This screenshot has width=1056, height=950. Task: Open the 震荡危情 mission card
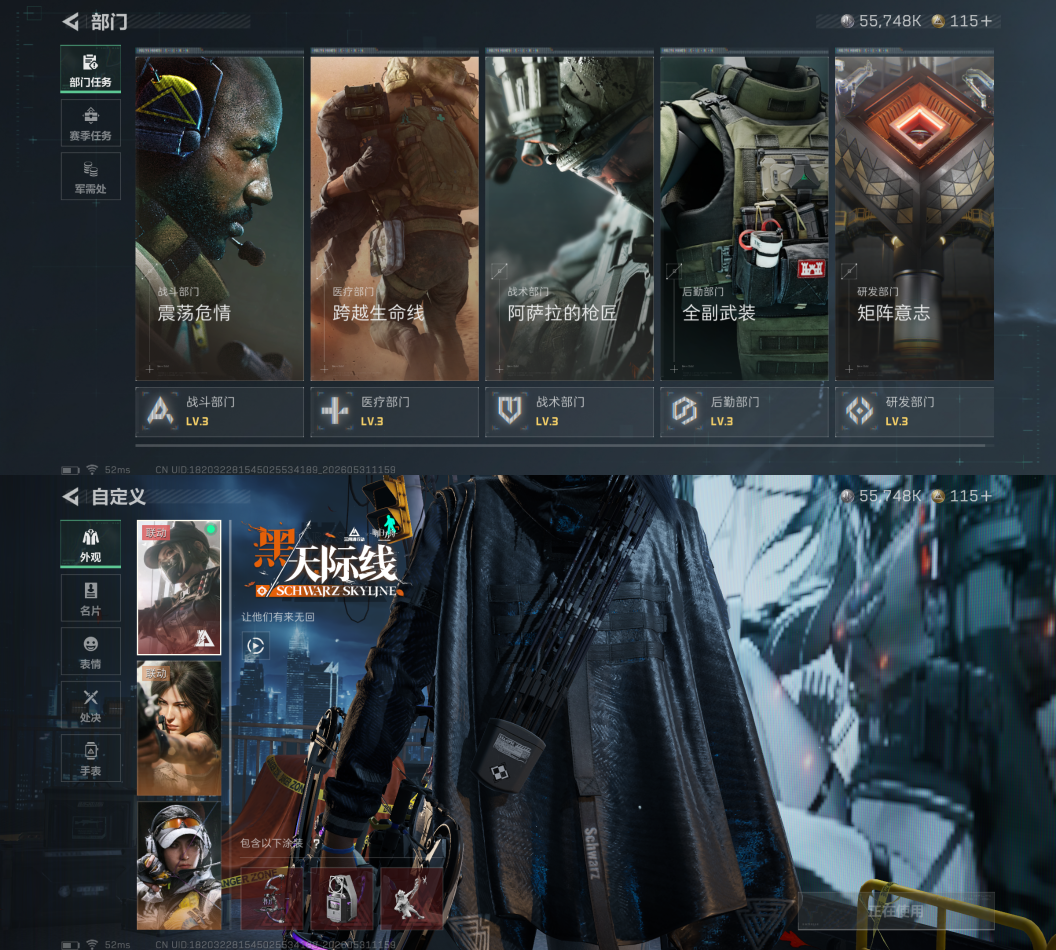point(220,217)
